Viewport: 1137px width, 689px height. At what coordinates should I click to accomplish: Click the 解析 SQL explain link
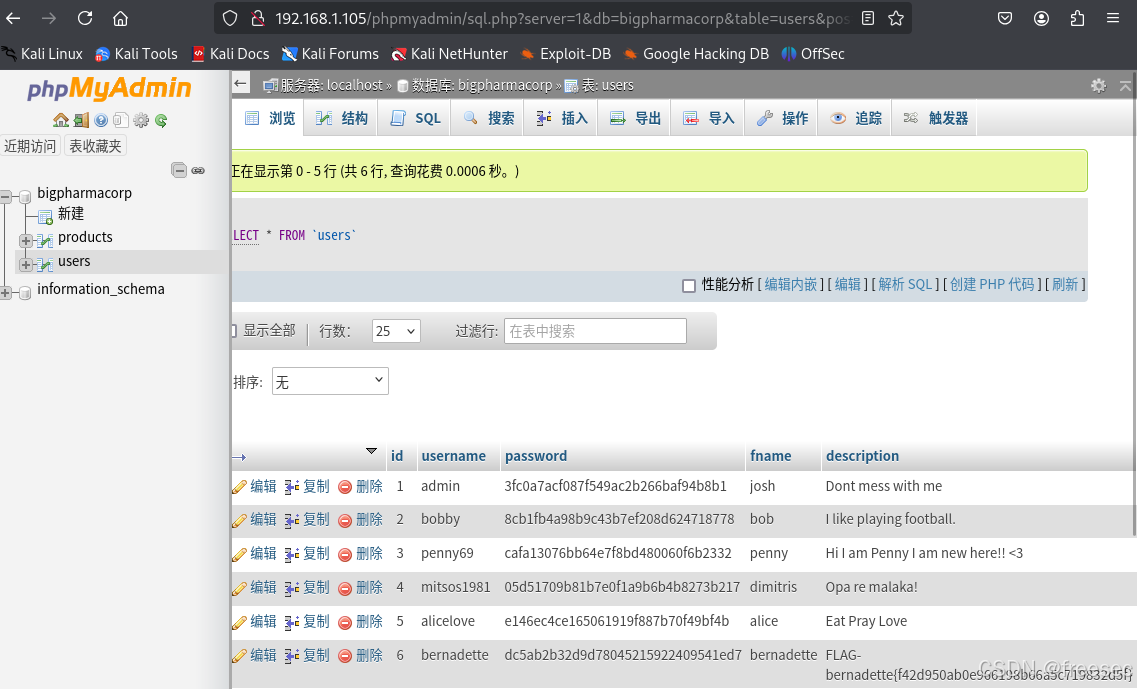[x=905, y=284]
